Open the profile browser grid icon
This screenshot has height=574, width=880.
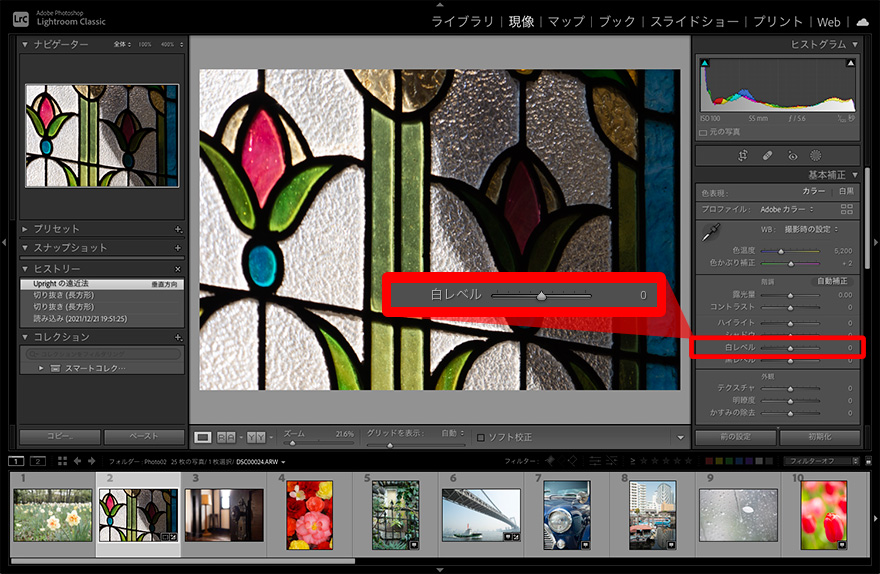pyautogui.click(x=847, y=209)
